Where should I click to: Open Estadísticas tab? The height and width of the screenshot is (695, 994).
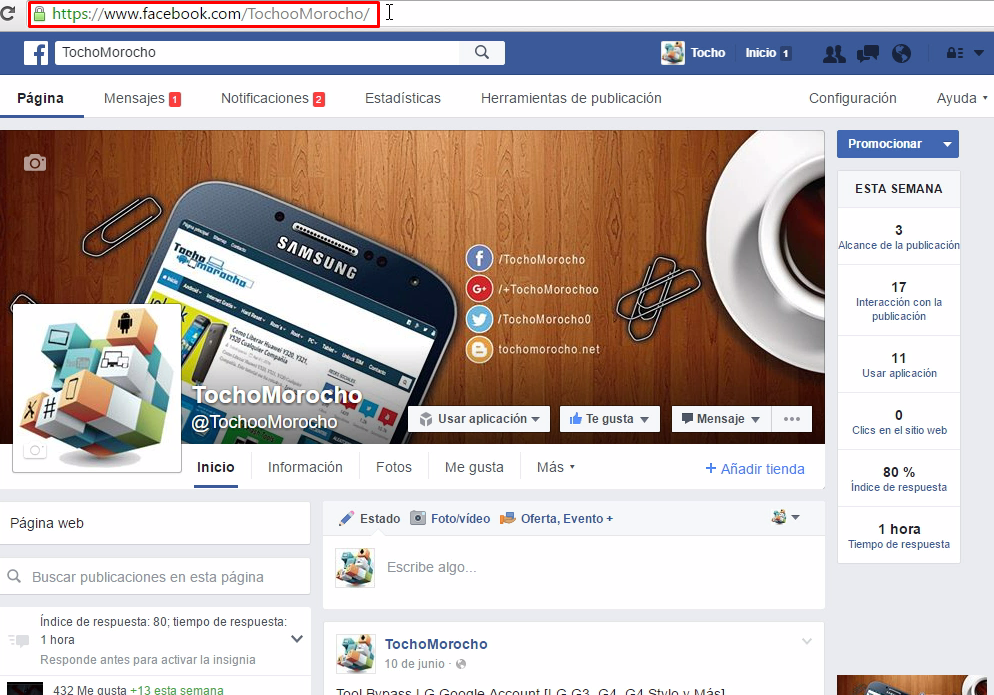pos(403,98)
